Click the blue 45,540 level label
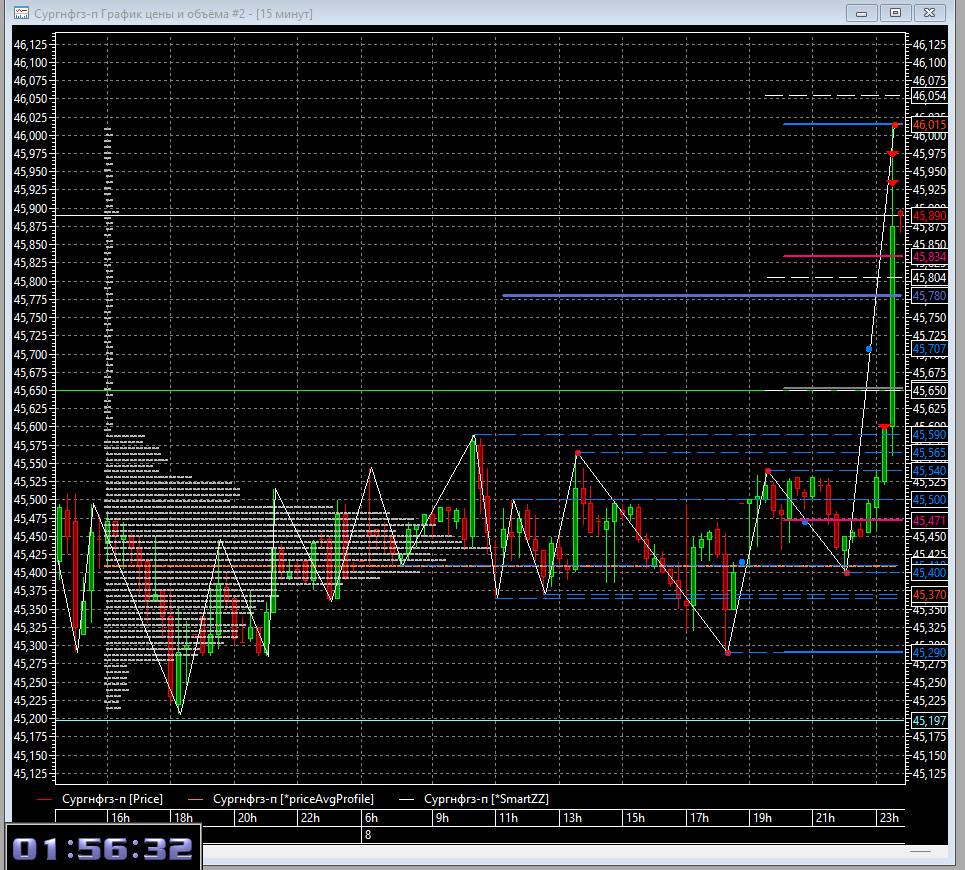The width and height of the screenshot is (965, 870). click(x=929, y=471)
